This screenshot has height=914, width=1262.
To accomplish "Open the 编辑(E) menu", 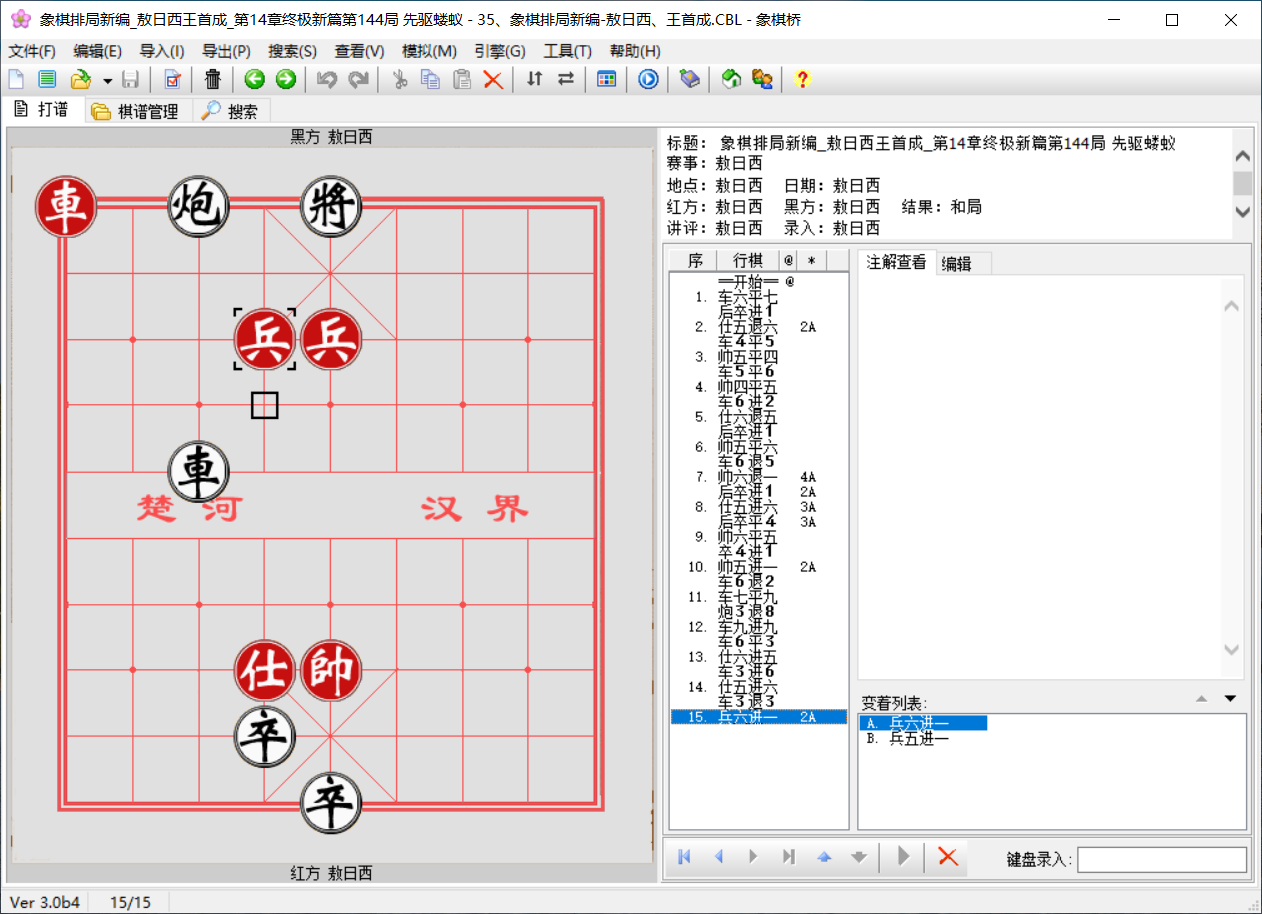I will [x=97, y=51].
